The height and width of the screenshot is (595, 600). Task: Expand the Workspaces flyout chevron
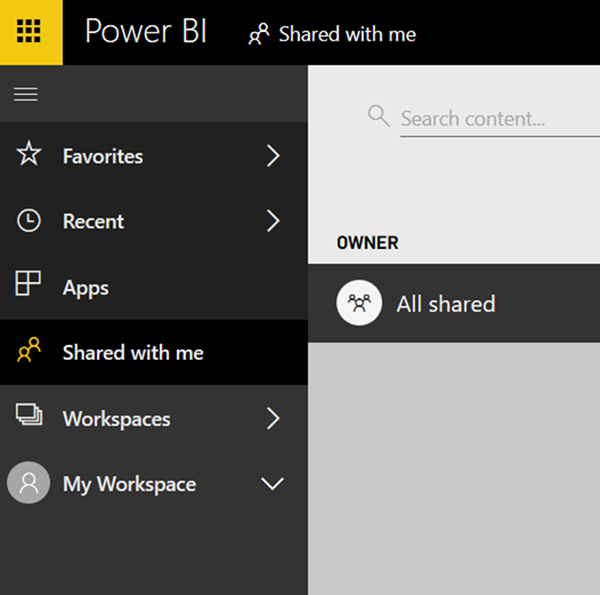[273, 418]
